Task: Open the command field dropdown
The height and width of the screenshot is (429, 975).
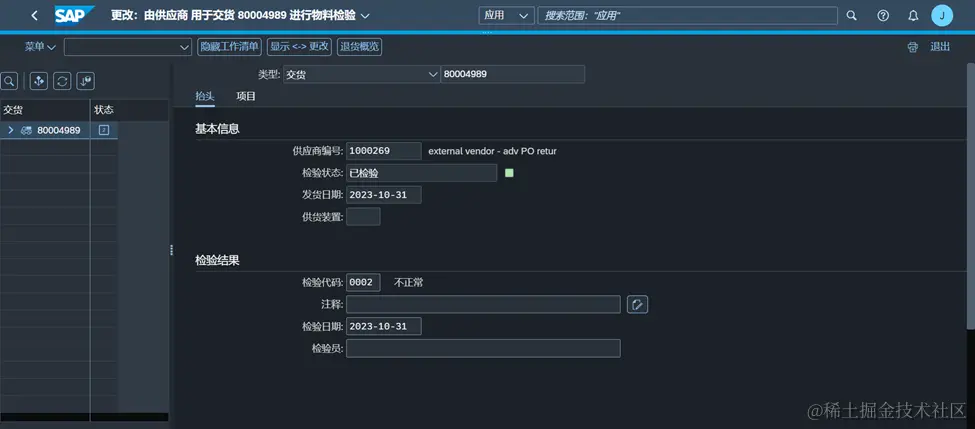Action: coord(184,47)
